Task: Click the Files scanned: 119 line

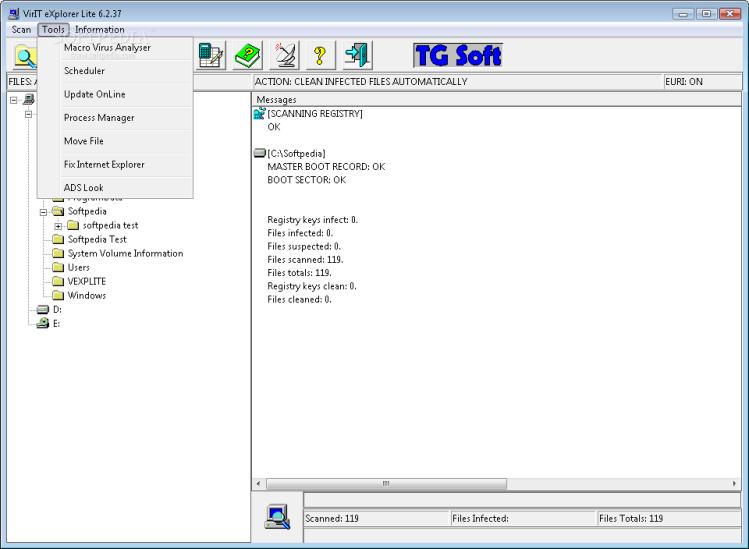Action: click(x=305, y=259)
